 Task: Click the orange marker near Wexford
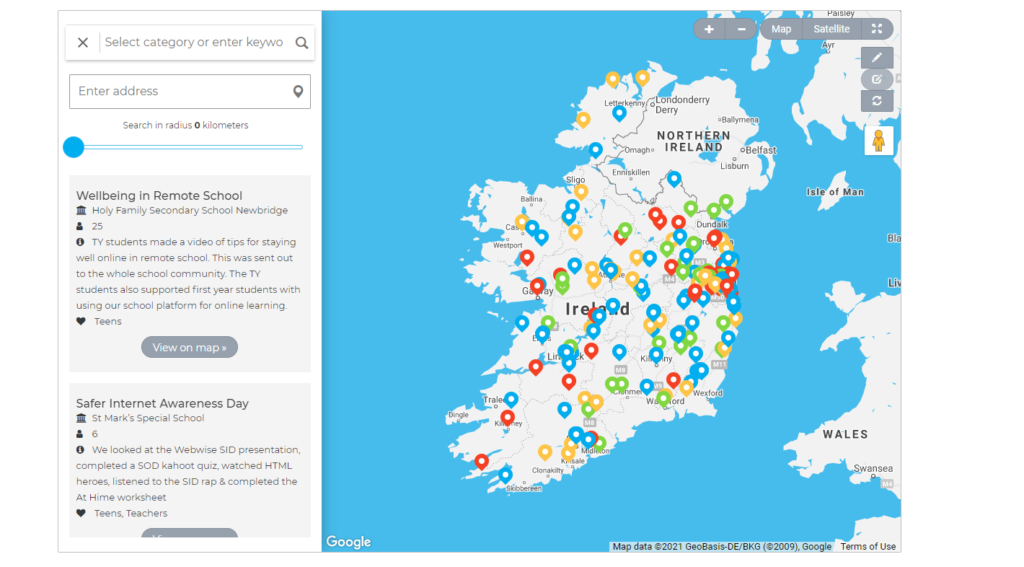coord(686,387)
